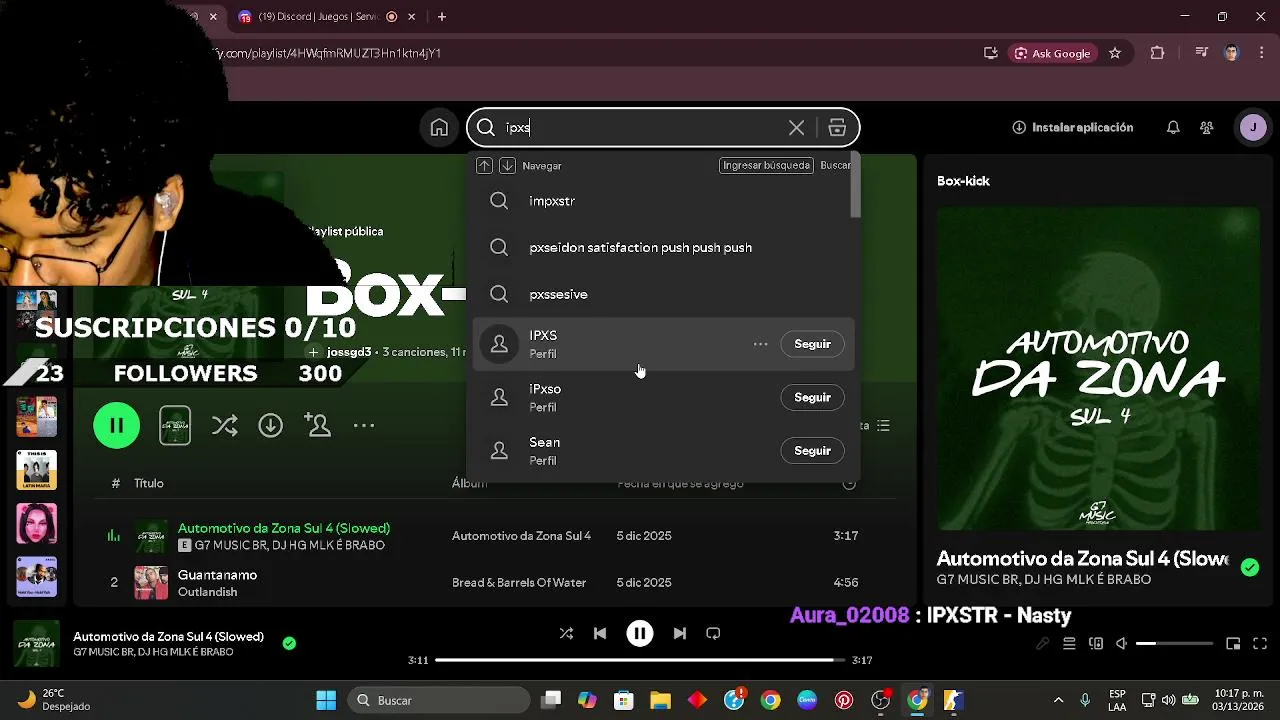Toggle the saved checkmark in the bottom player
The width and height of the screenshot is (1280, 720).
pos(289,643)
